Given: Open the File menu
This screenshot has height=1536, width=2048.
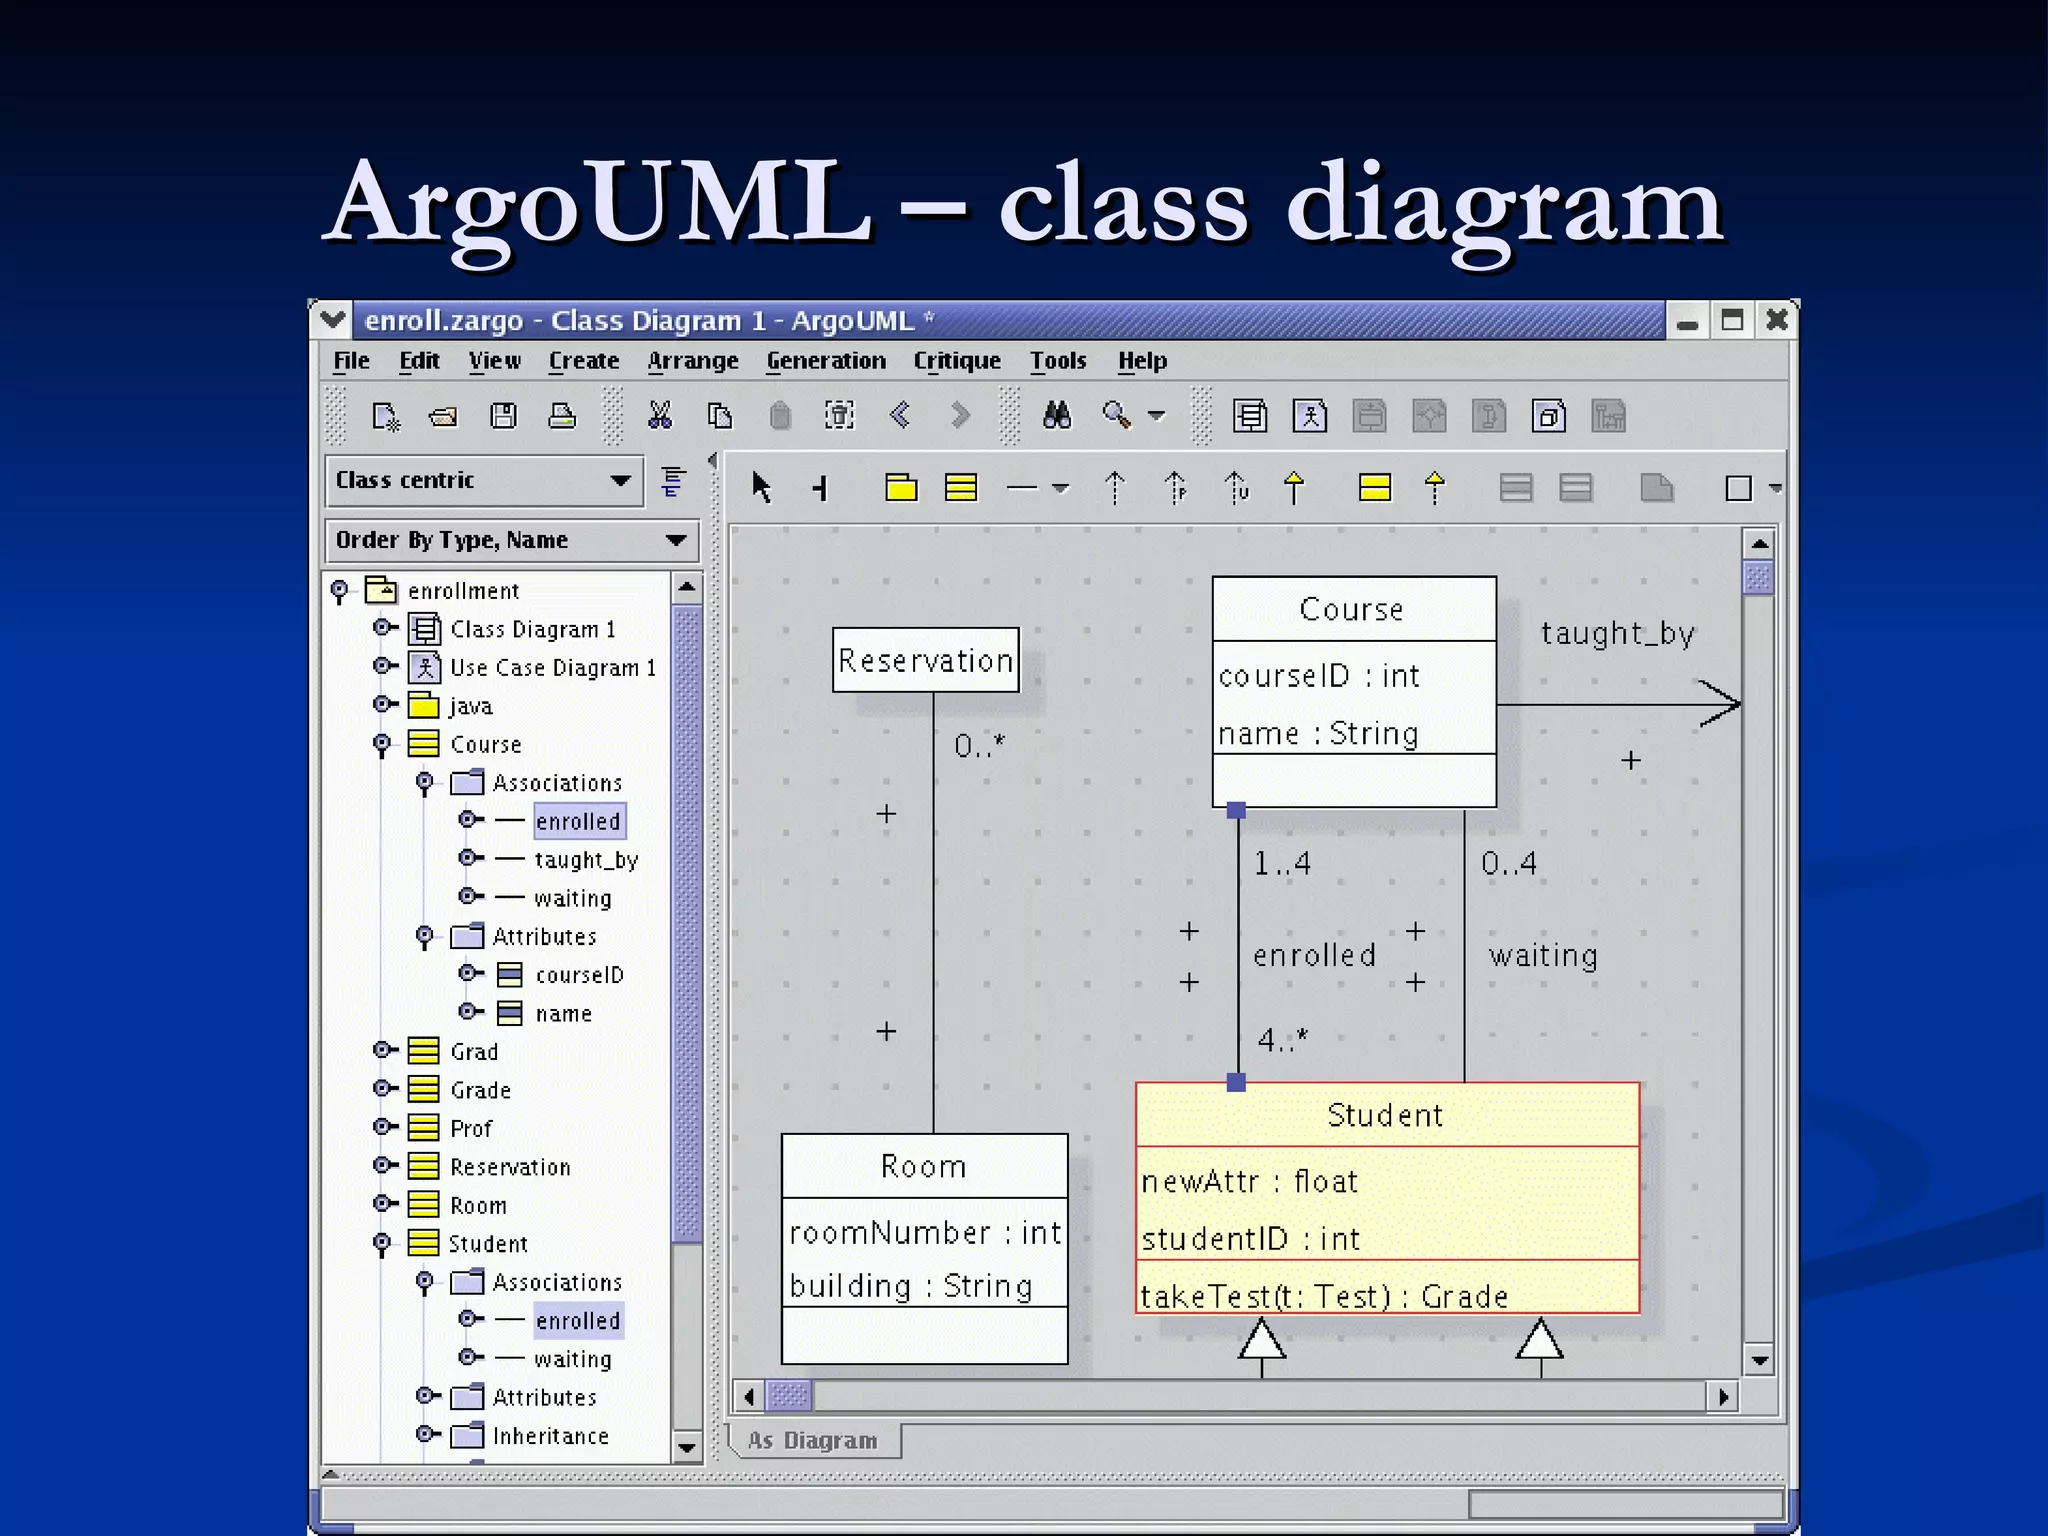Looking at the screenshot, I should pos(351,361).
